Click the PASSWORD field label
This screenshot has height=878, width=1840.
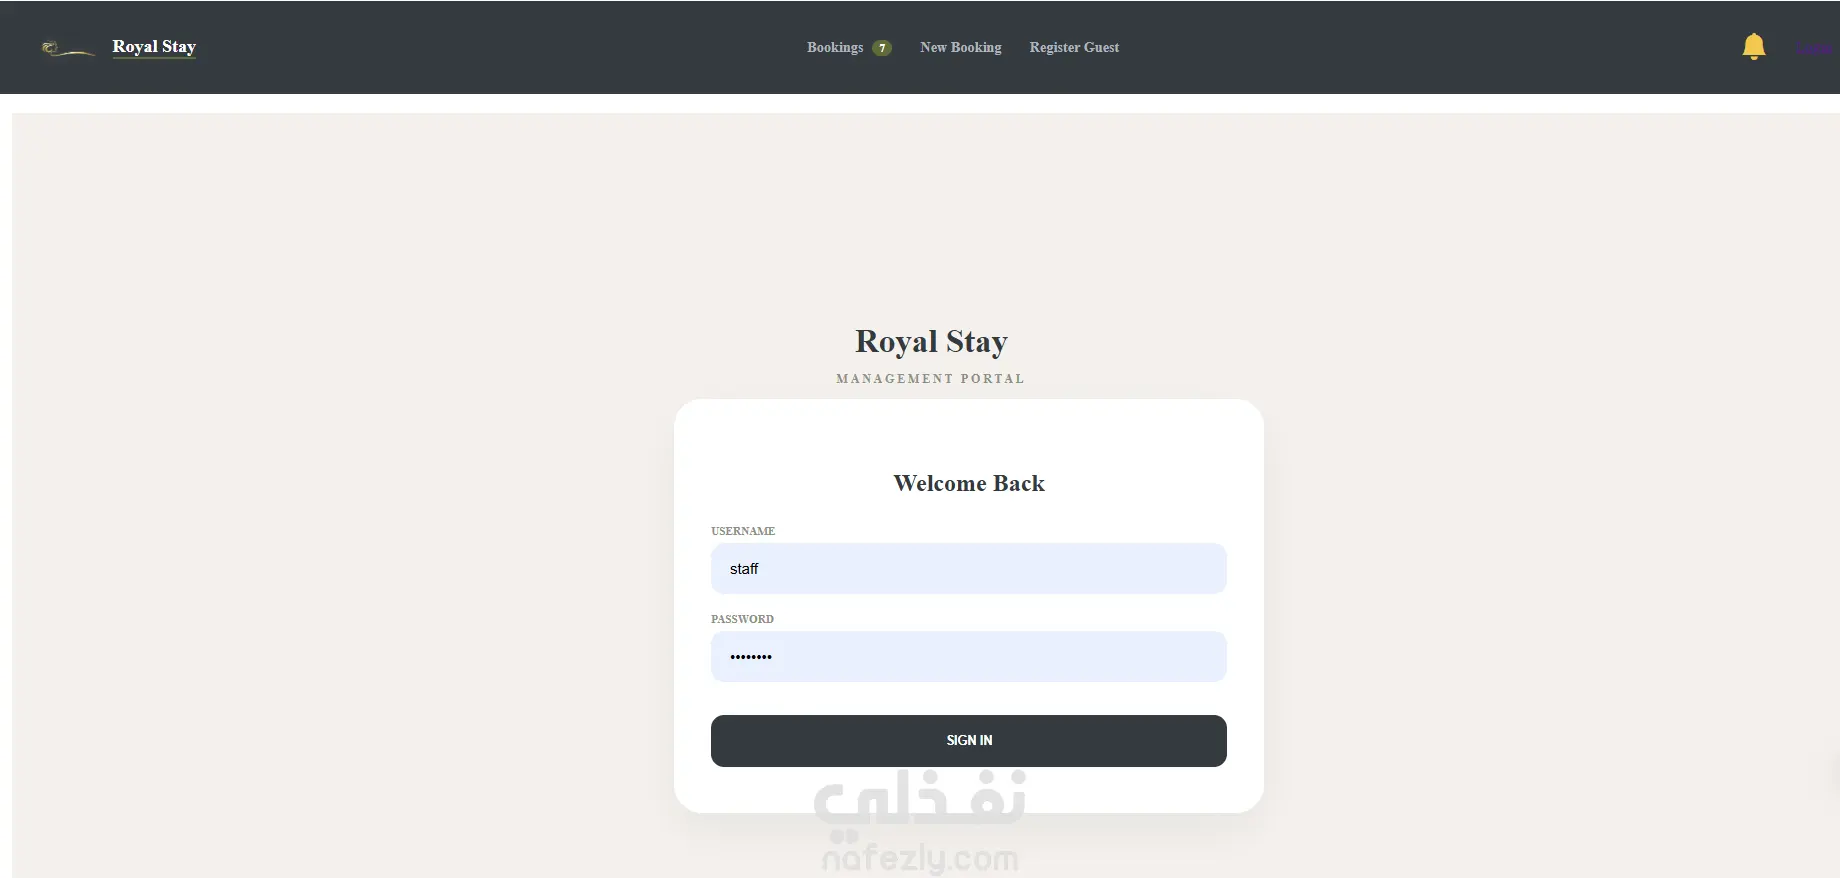[742, 619]
